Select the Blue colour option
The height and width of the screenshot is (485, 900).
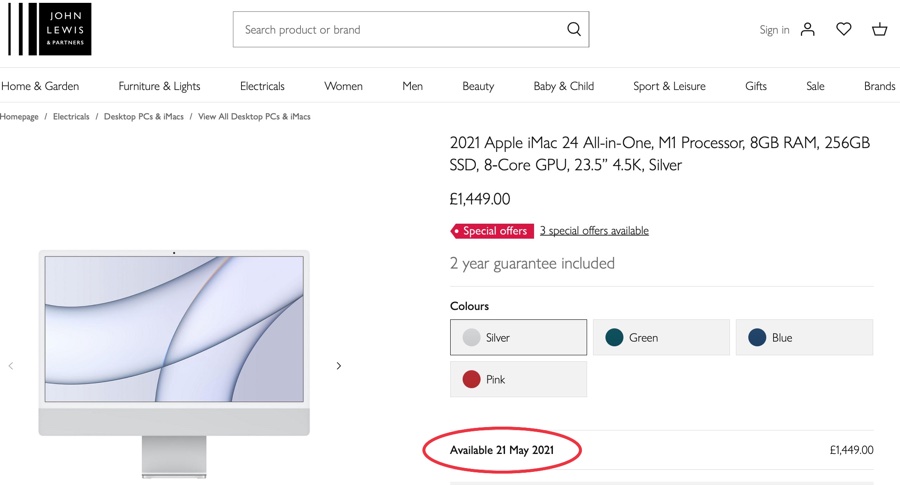point(804,338)
